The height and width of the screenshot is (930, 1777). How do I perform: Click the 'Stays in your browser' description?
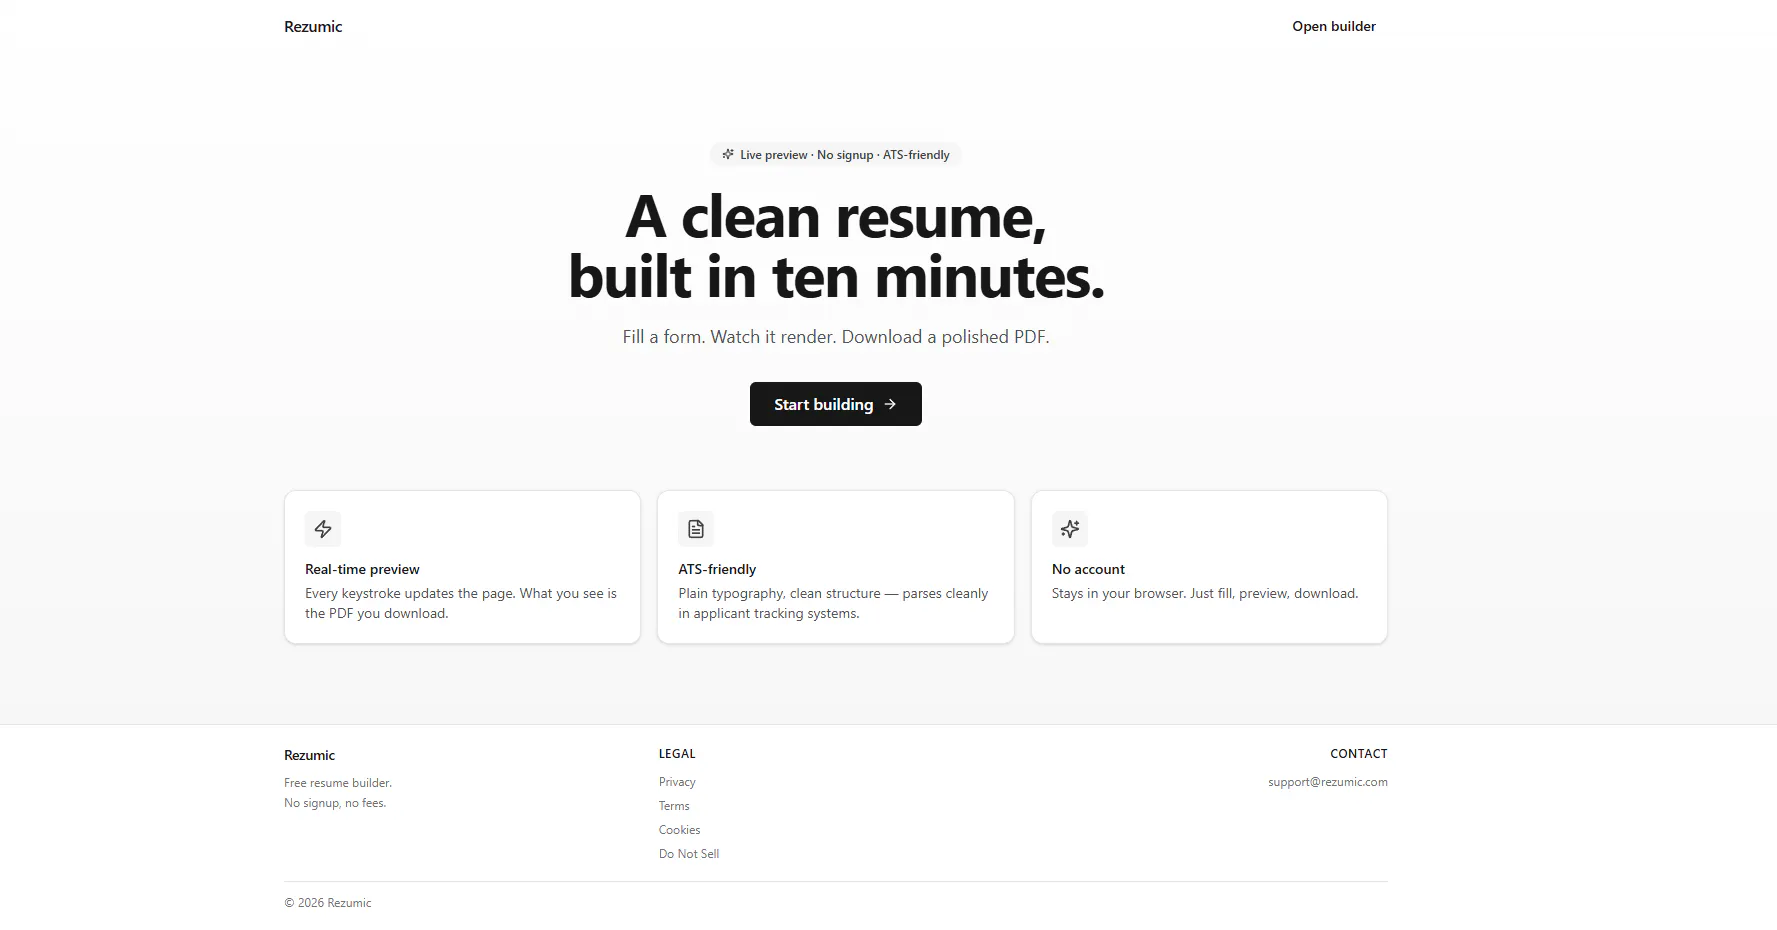pyautogui.click(x=1205, y=593)
